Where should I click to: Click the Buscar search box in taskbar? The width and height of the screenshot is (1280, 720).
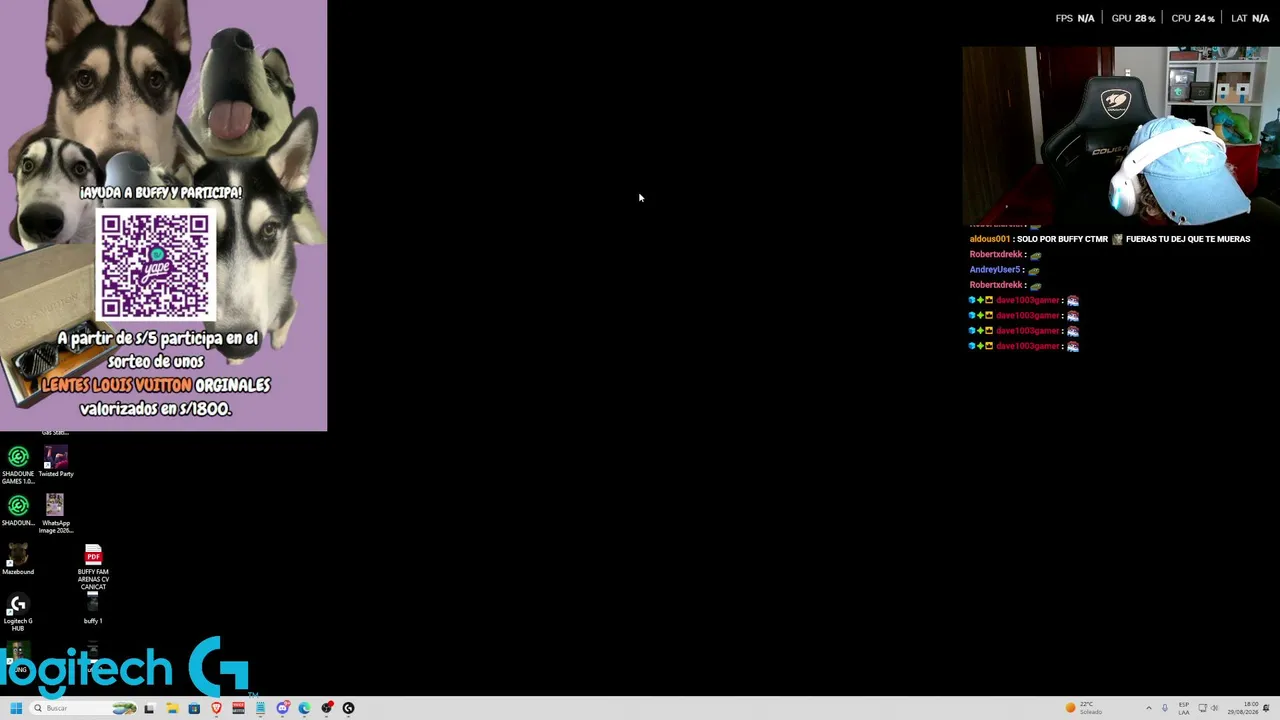83,708
